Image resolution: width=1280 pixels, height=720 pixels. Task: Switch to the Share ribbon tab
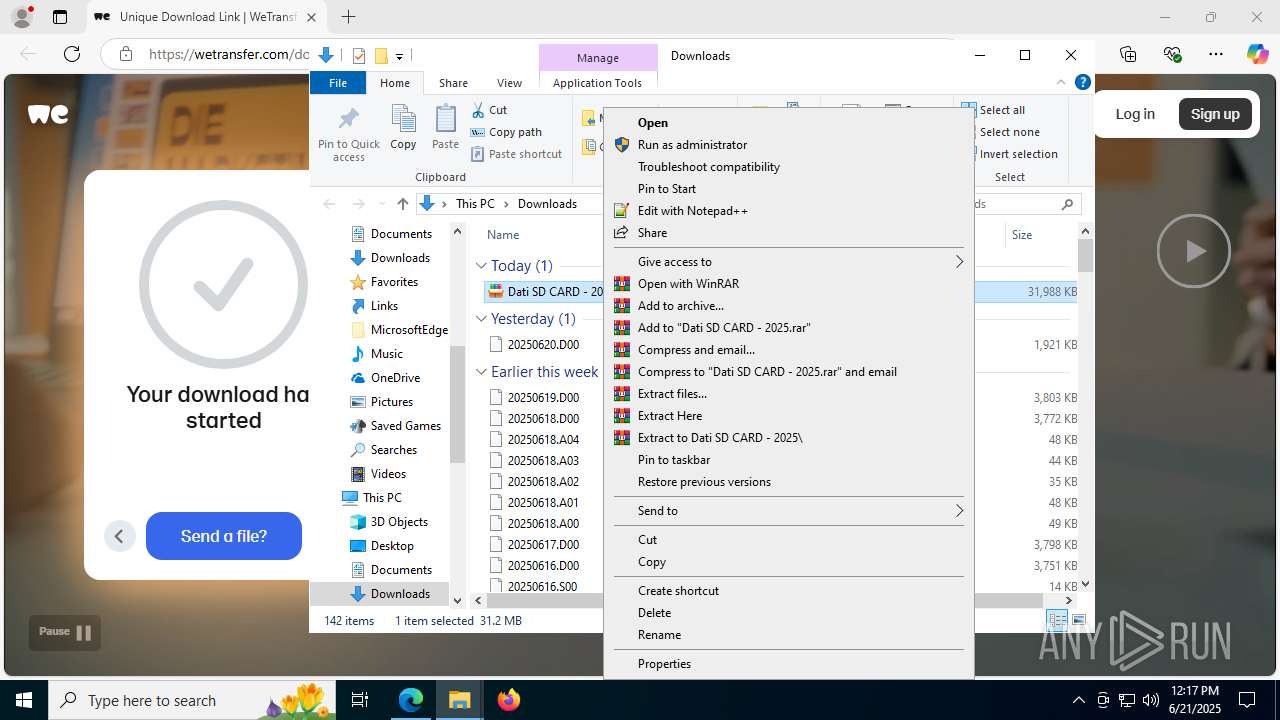click(453, 83)
